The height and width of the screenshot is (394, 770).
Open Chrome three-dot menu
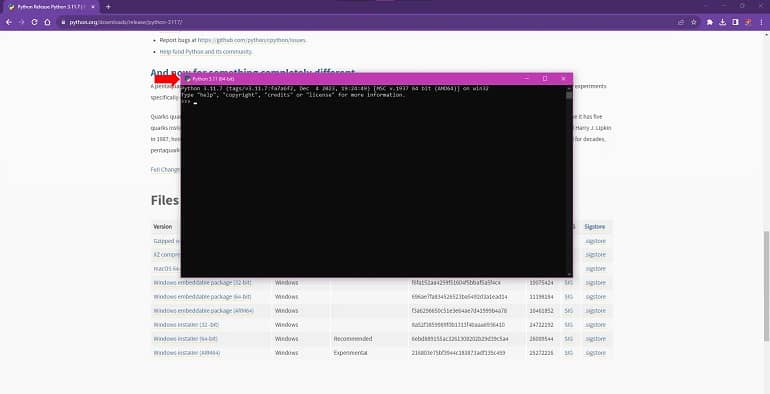point(761,22)
